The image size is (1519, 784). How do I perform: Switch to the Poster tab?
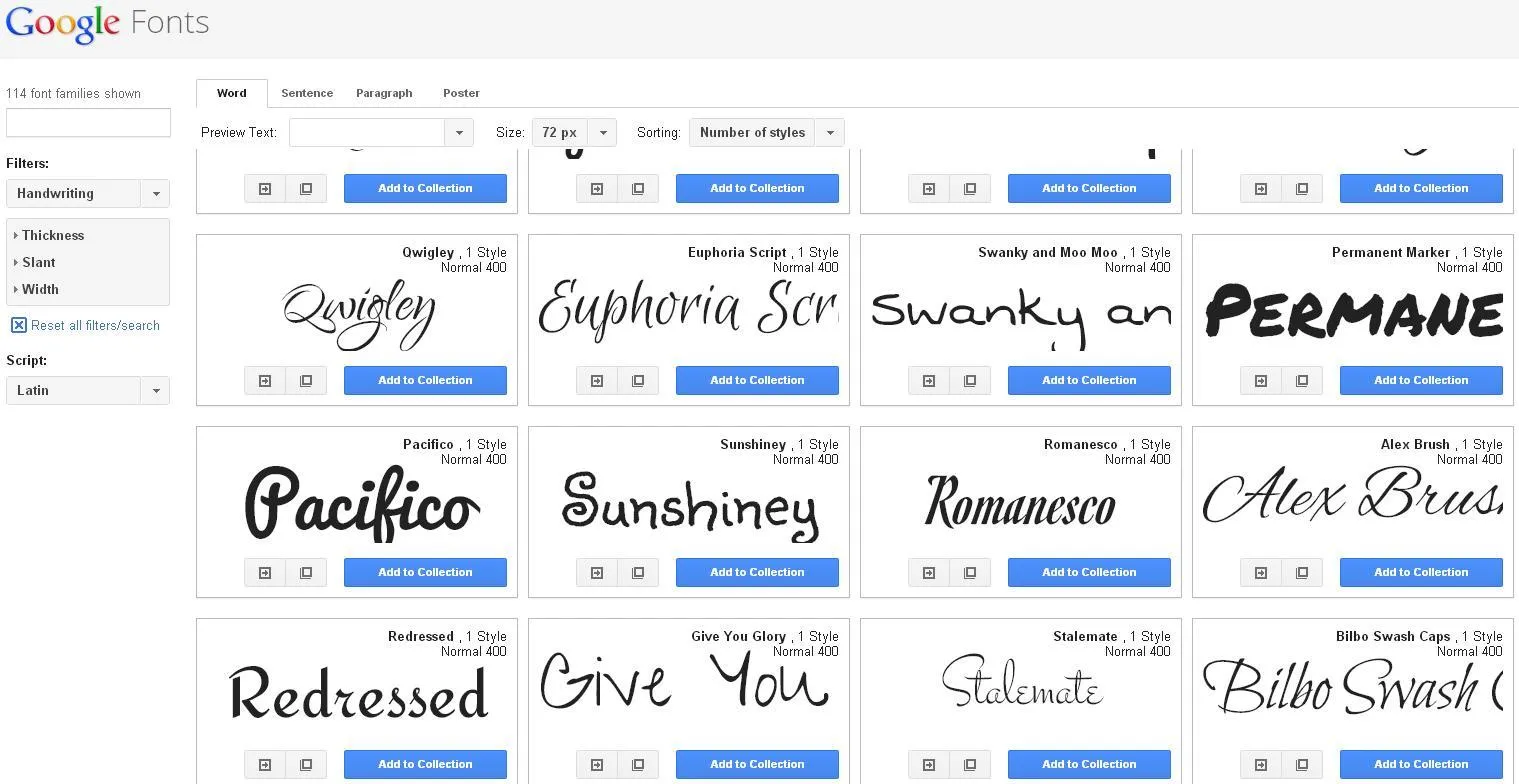pyautogui.click(x=461, y=93)
